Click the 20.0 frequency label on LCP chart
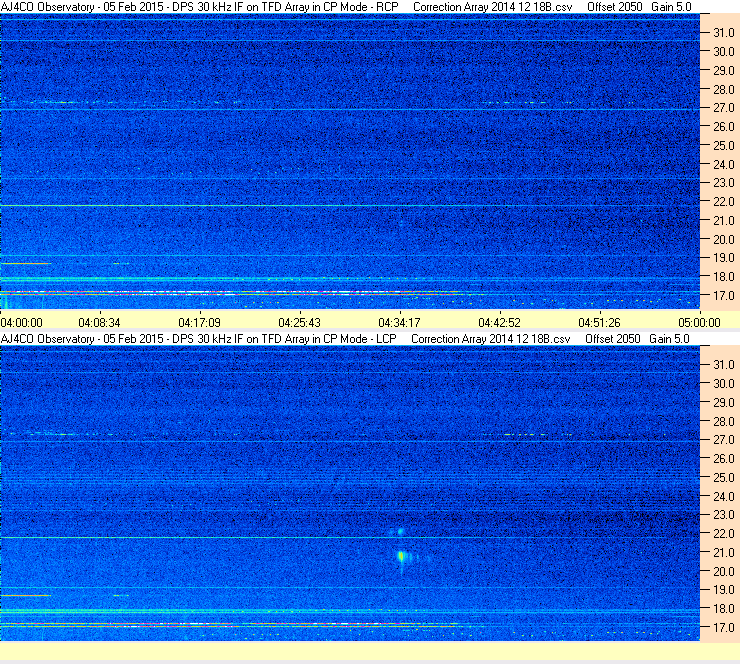 (x=723, y=572)
